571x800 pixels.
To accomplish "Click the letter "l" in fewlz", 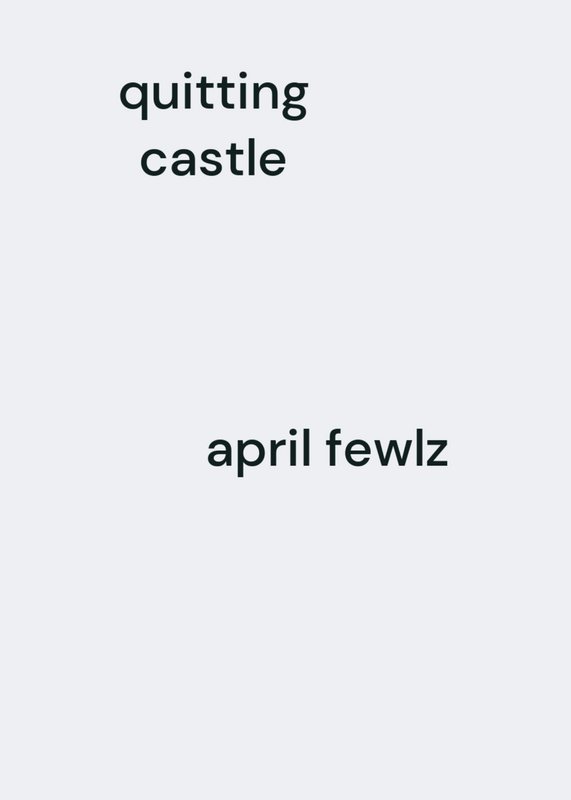I will click(x=419, y=447).
